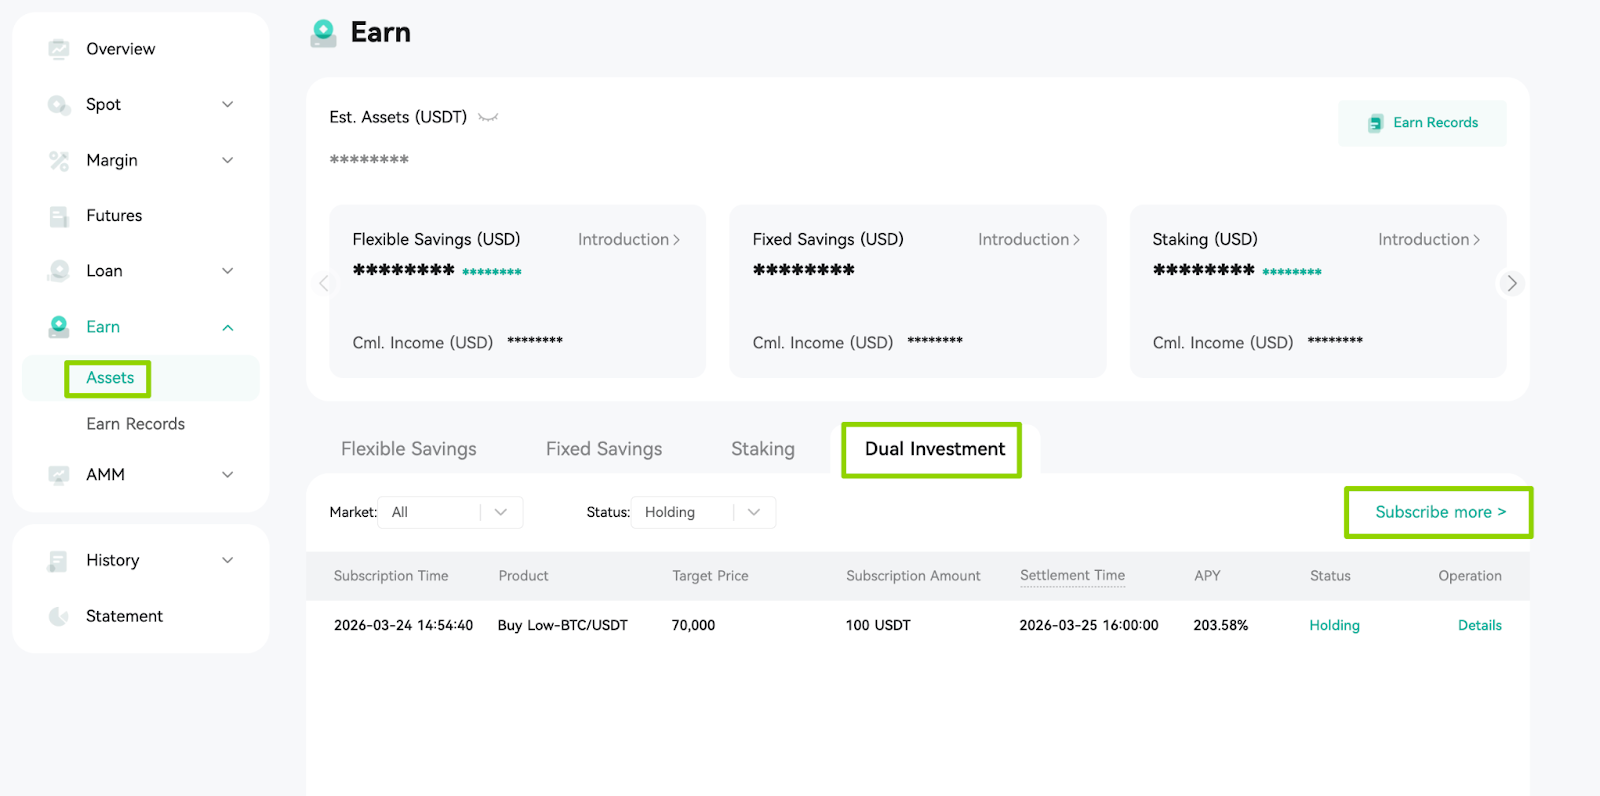Screen dimensions: 1600x796
Task: Expand the Margin menu chevron
Action: point(228,160)
